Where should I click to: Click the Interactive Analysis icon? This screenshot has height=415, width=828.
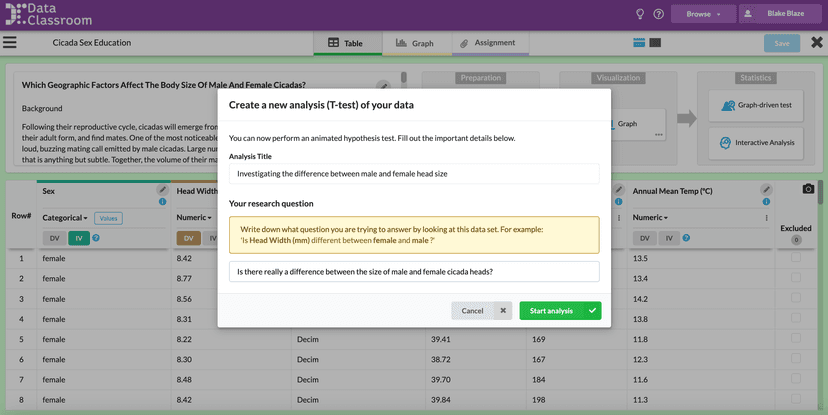726,143
